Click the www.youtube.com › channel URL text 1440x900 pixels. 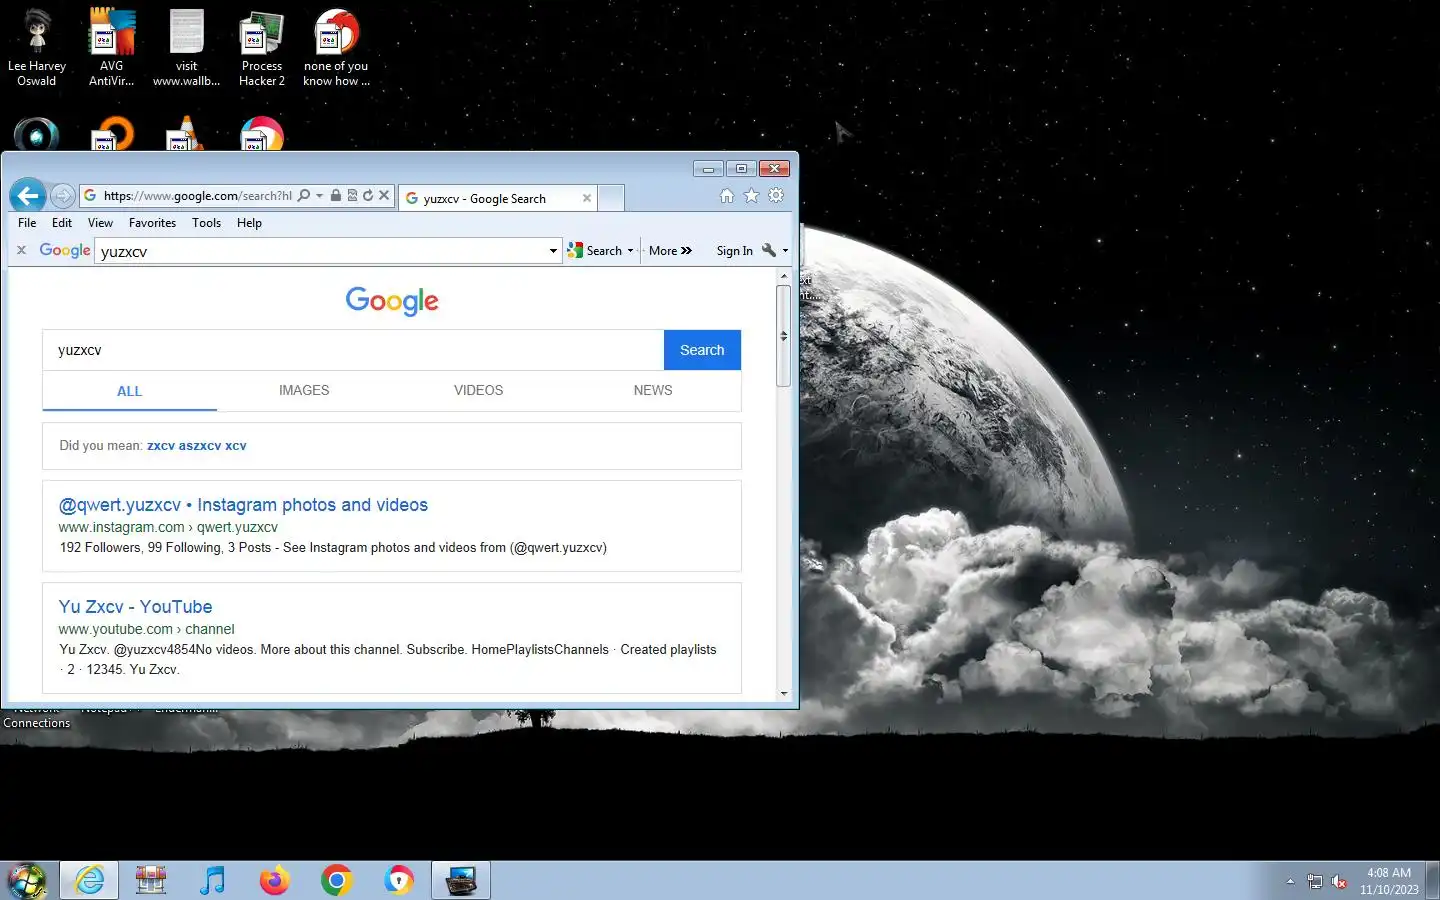(146, 629)
